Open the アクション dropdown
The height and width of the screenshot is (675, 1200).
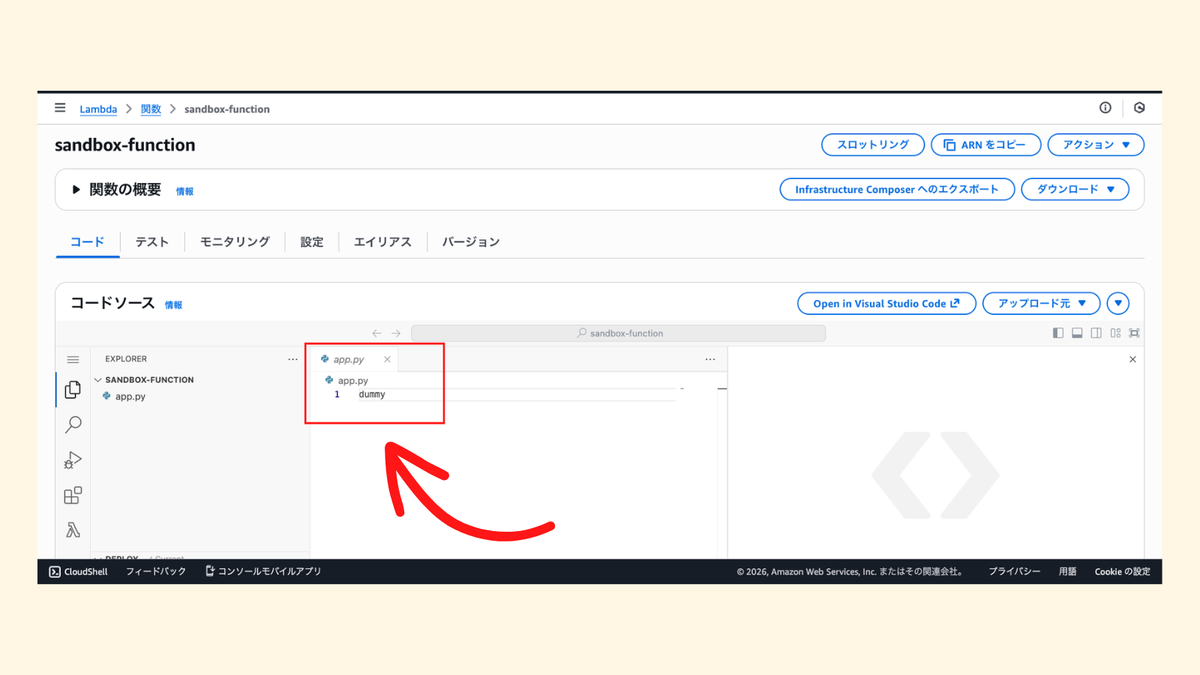point(1096,145)
